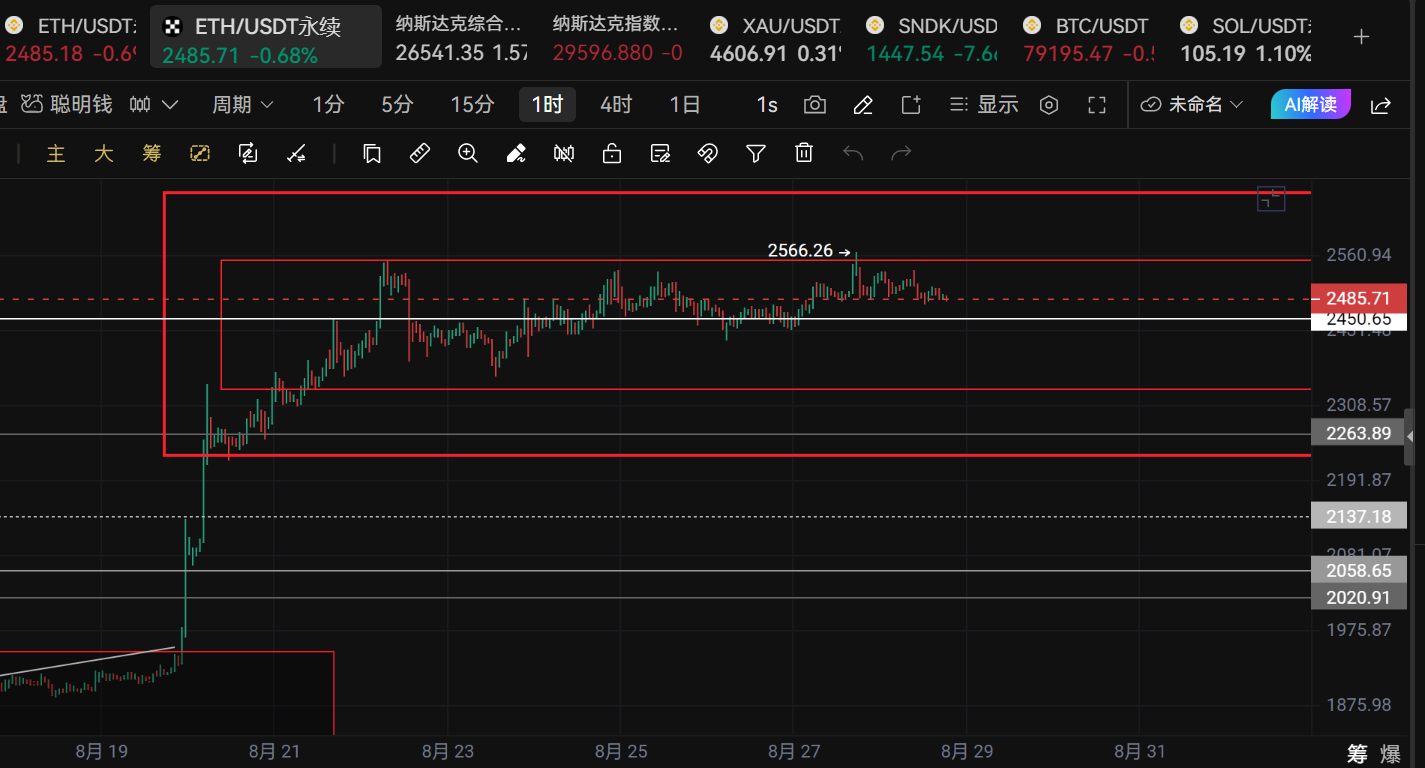1425x768 pixels.
Task: Select the 1日 timeframe
Action: (x=685, y=104)
